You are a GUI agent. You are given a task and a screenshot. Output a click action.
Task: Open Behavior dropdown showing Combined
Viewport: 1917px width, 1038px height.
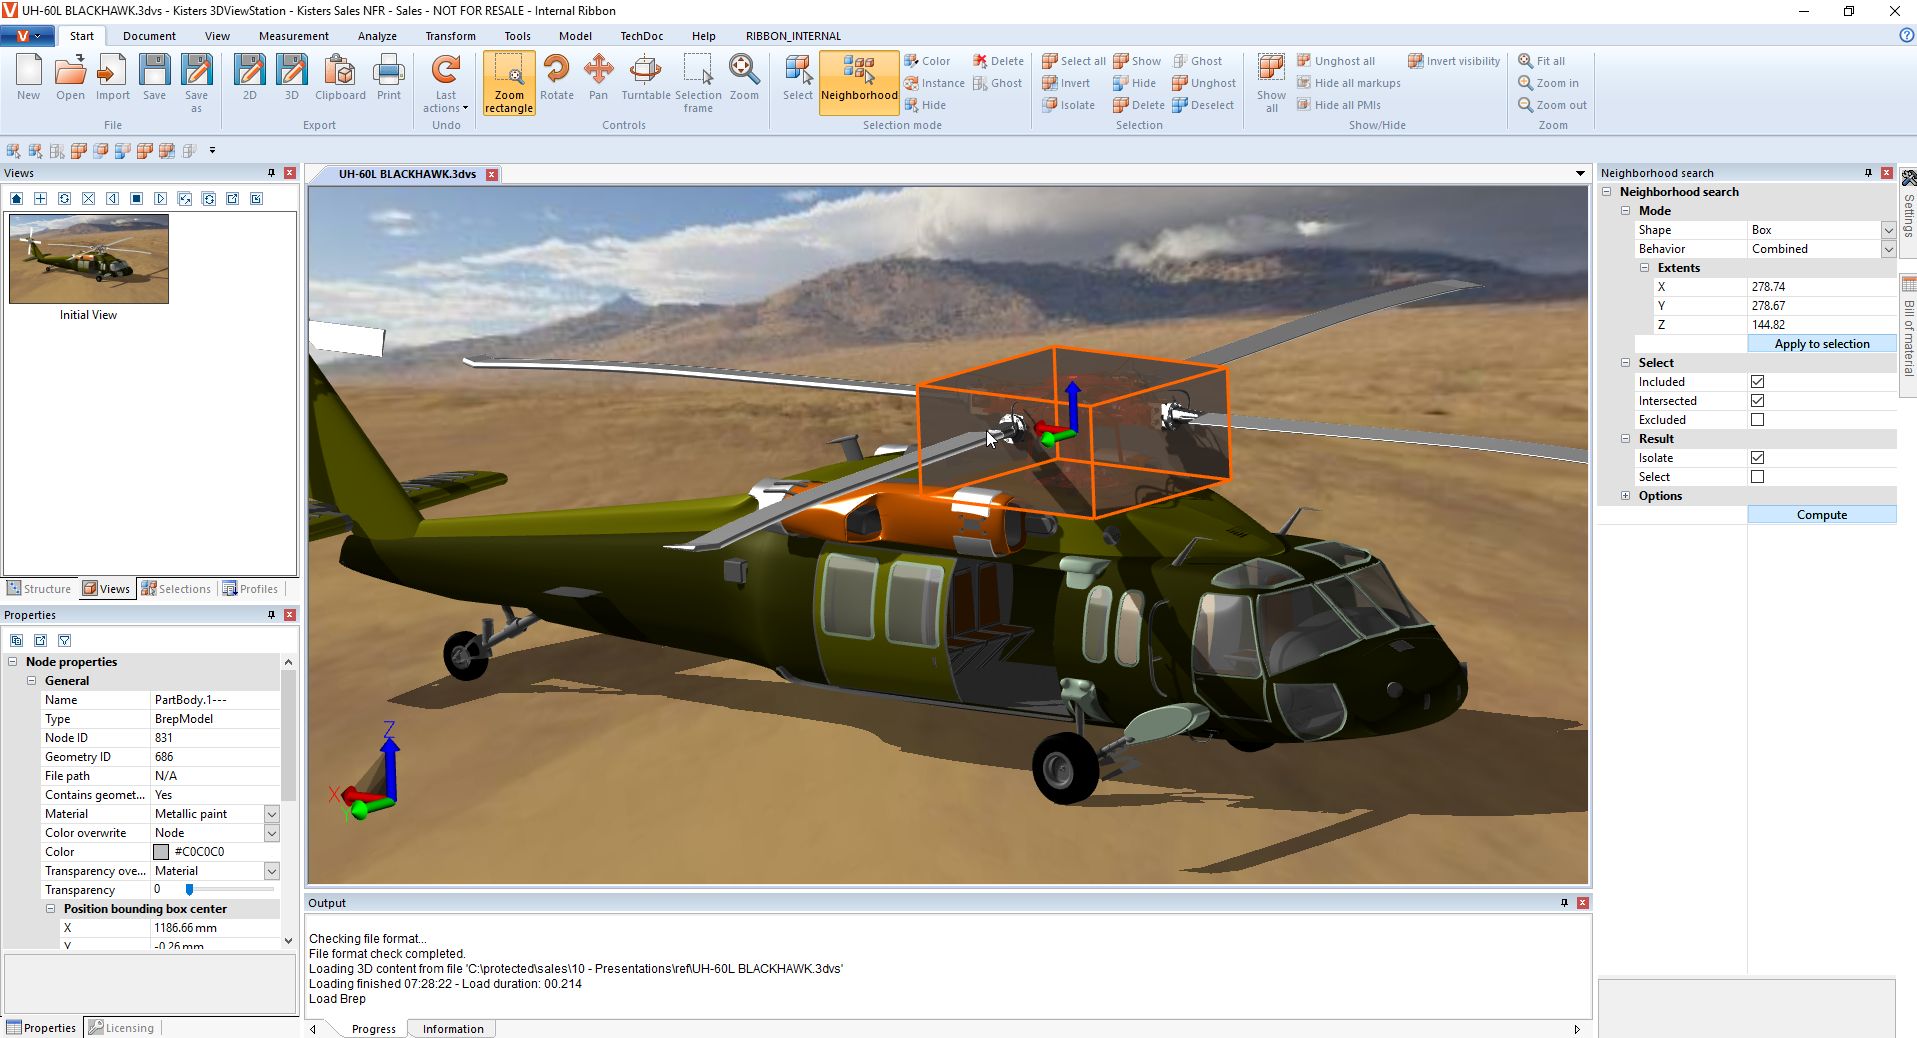pos(1888,249)
